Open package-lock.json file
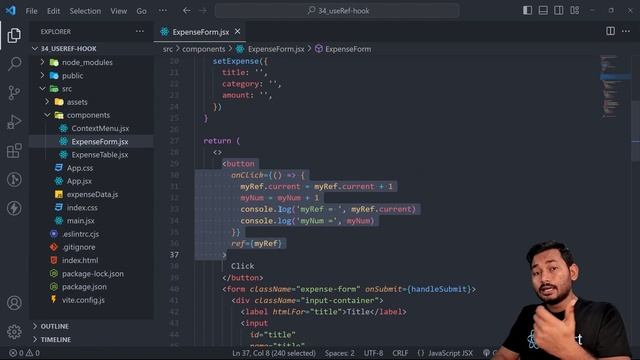The image size is (640, 360). [93, 273]
